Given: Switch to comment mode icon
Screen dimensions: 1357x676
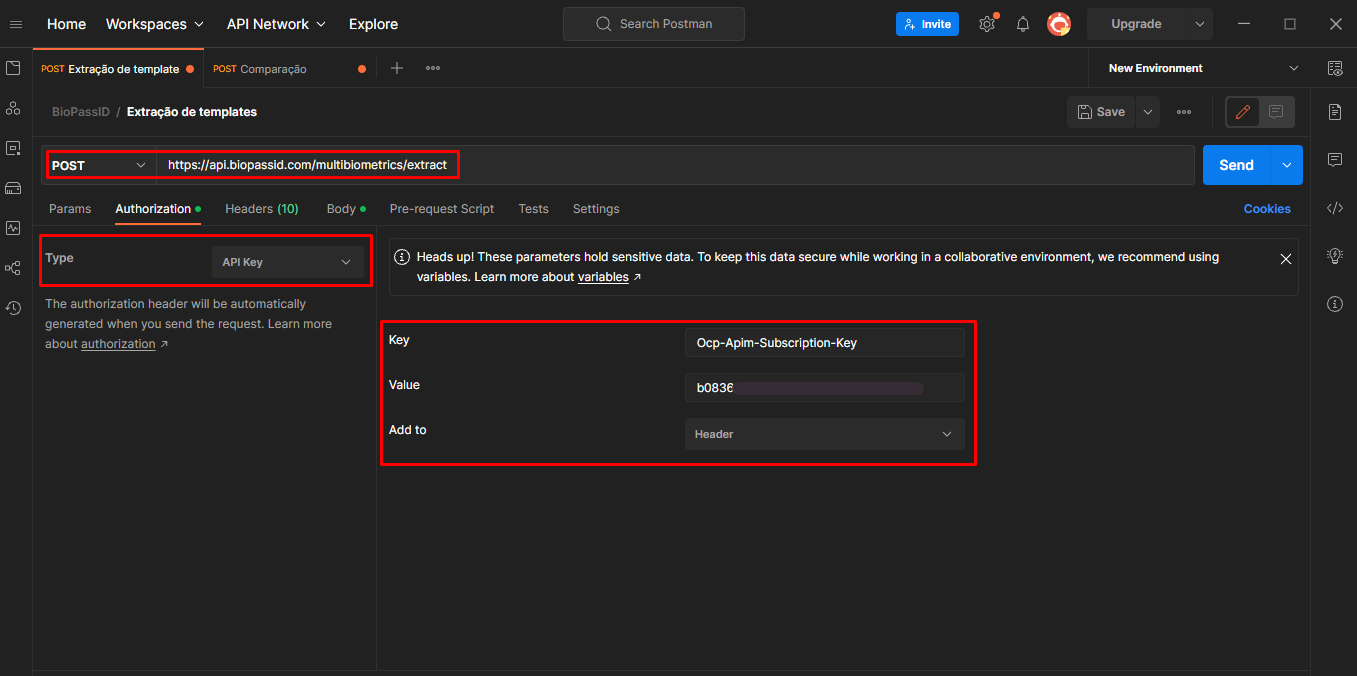Looking at the screenshot, I should pyautogui.click(x=1276, y=112).
